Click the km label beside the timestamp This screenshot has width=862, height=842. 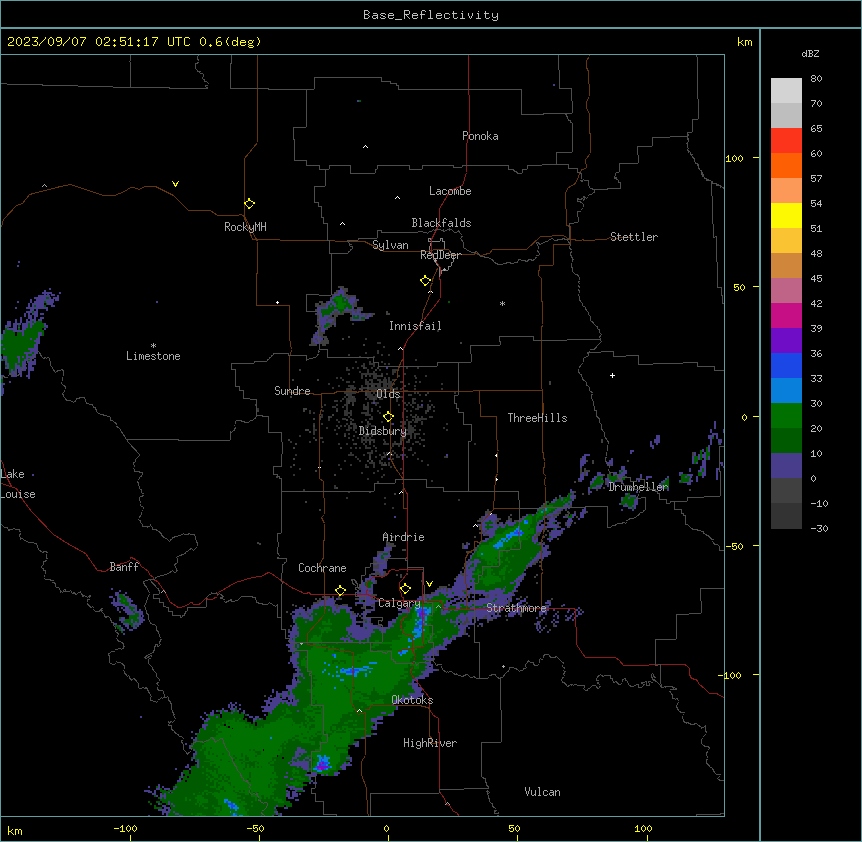point(744,42)
